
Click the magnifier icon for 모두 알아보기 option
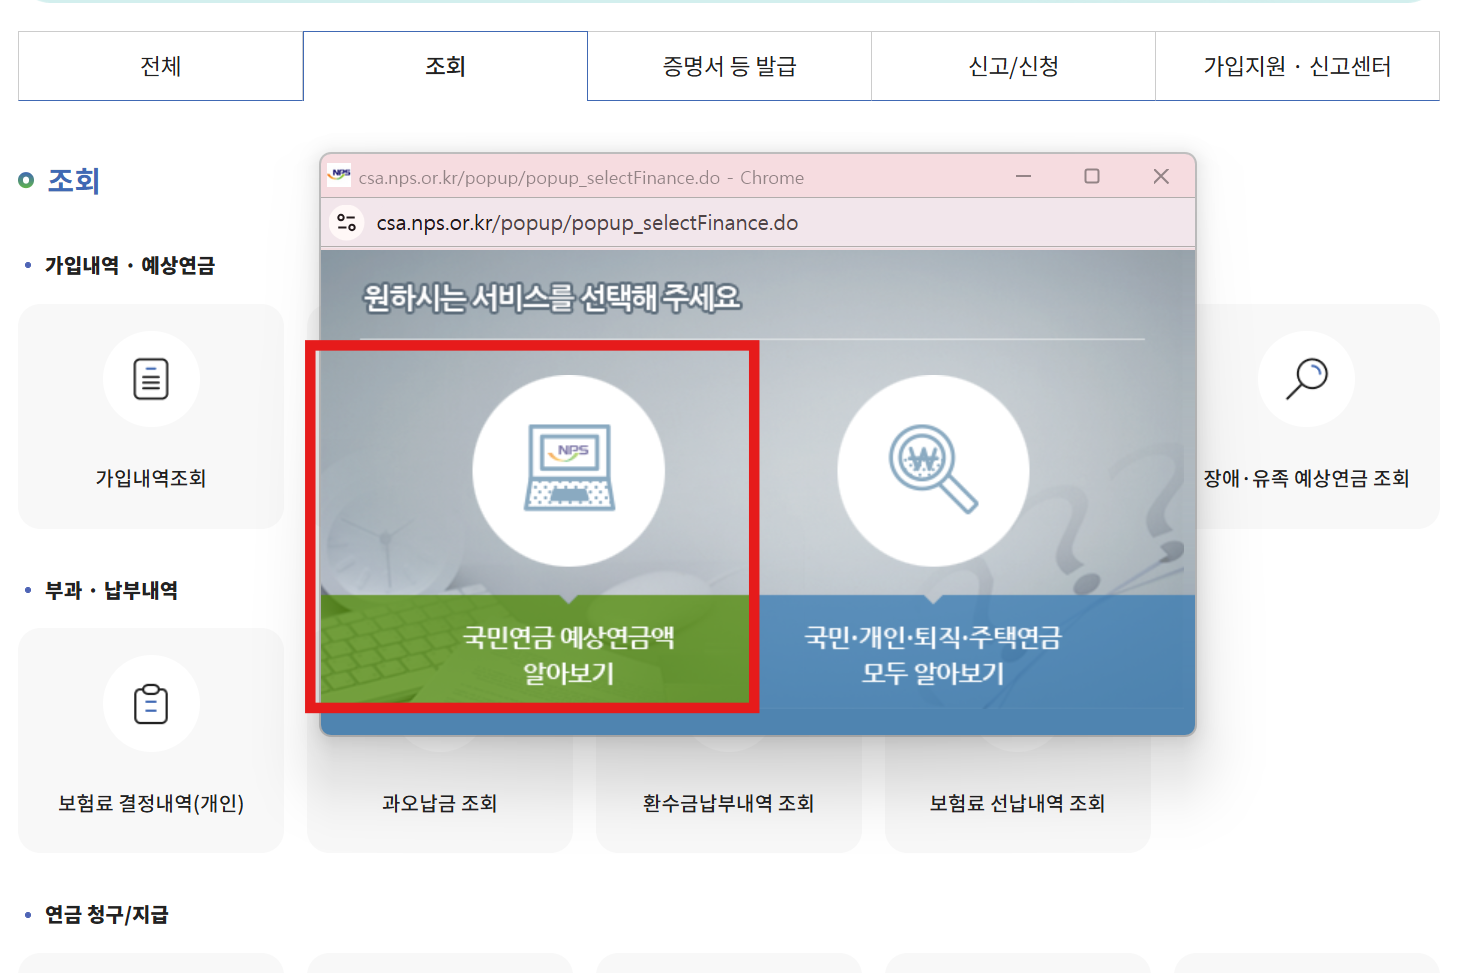[932, 470]
